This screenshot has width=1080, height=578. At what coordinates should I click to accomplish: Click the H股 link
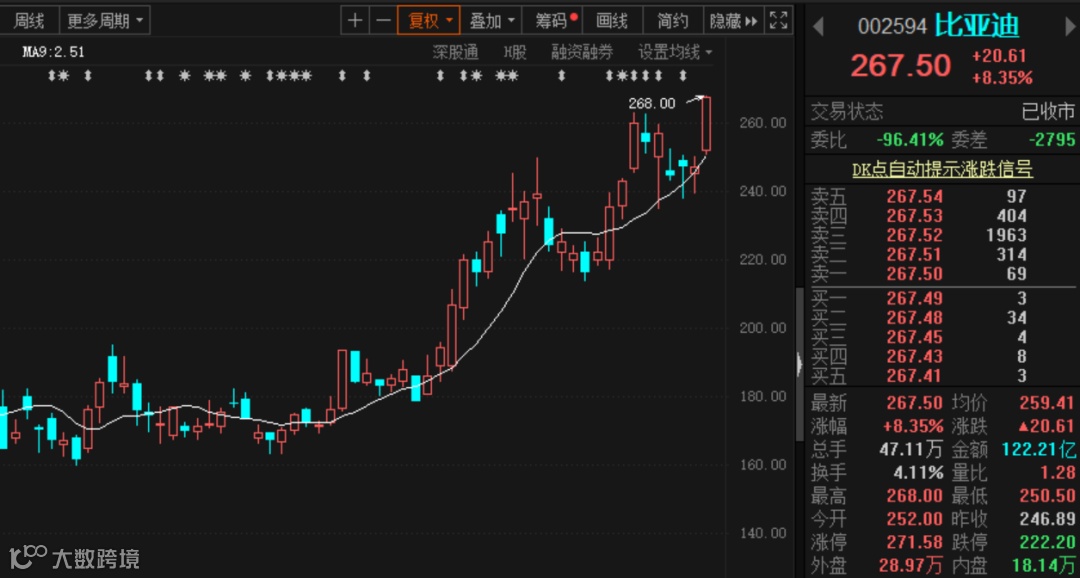pos(515,52)
